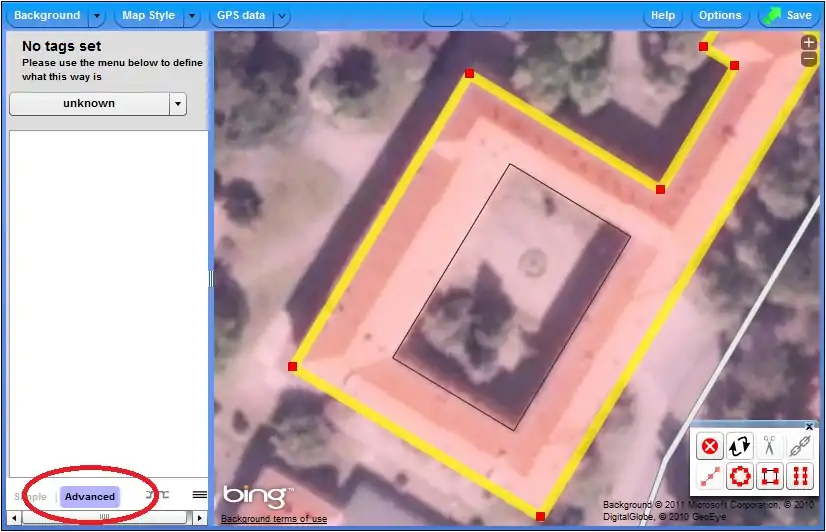Click the chain link merge ways icon
Image resolution: width=826 pixels, height=532 pixels.
pyautogui.click(x=798, y=446)
